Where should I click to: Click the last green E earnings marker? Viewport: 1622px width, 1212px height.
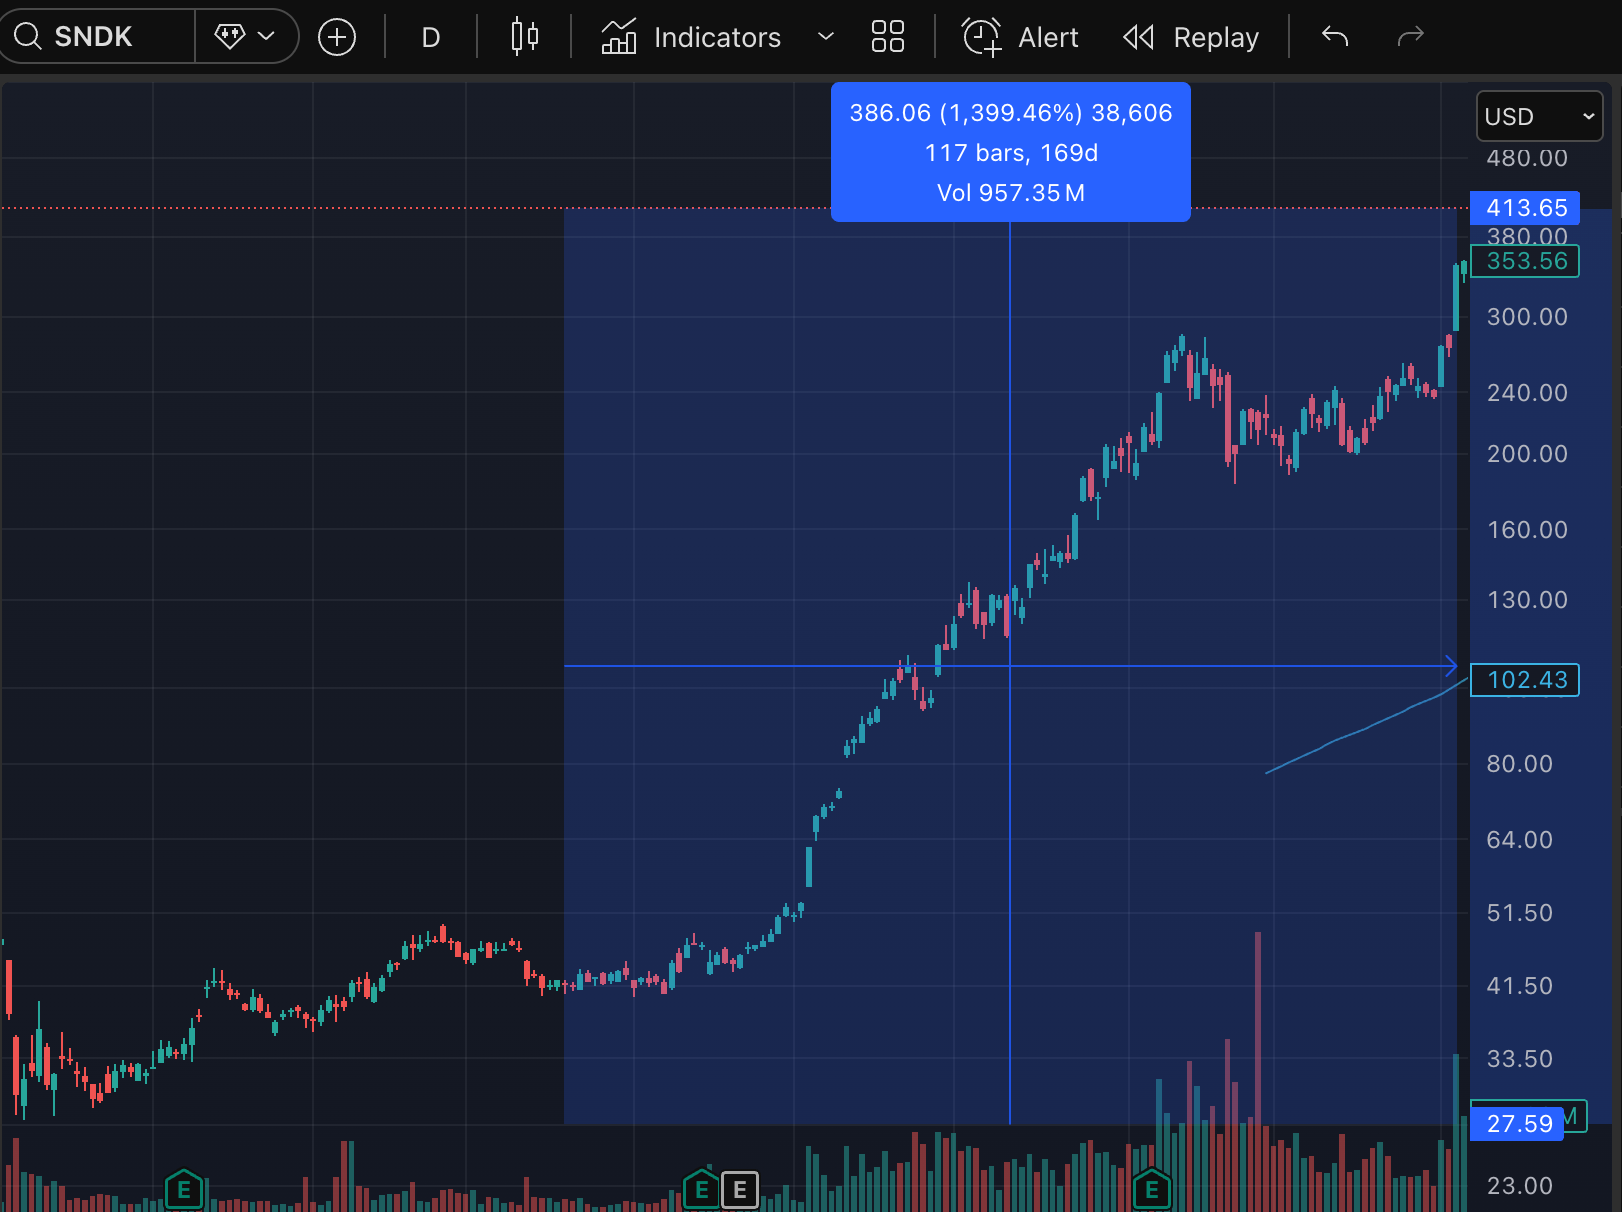tap(1152, 1190)
